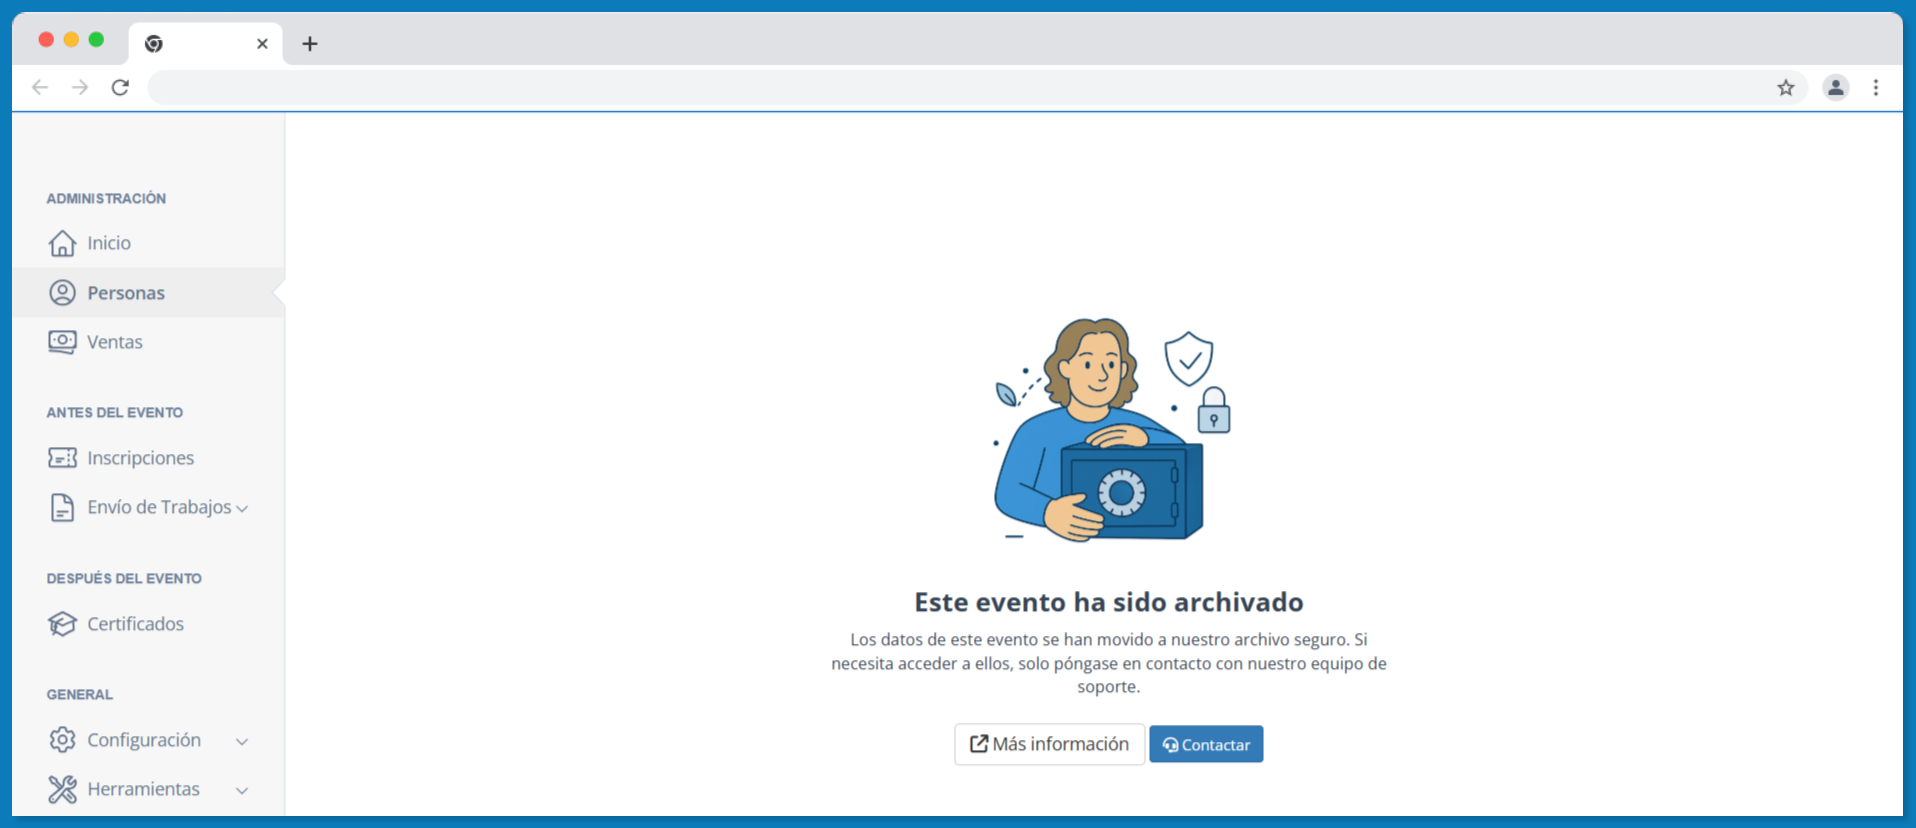
Task: Go forward in browser history
Action: tap(80, 88)
